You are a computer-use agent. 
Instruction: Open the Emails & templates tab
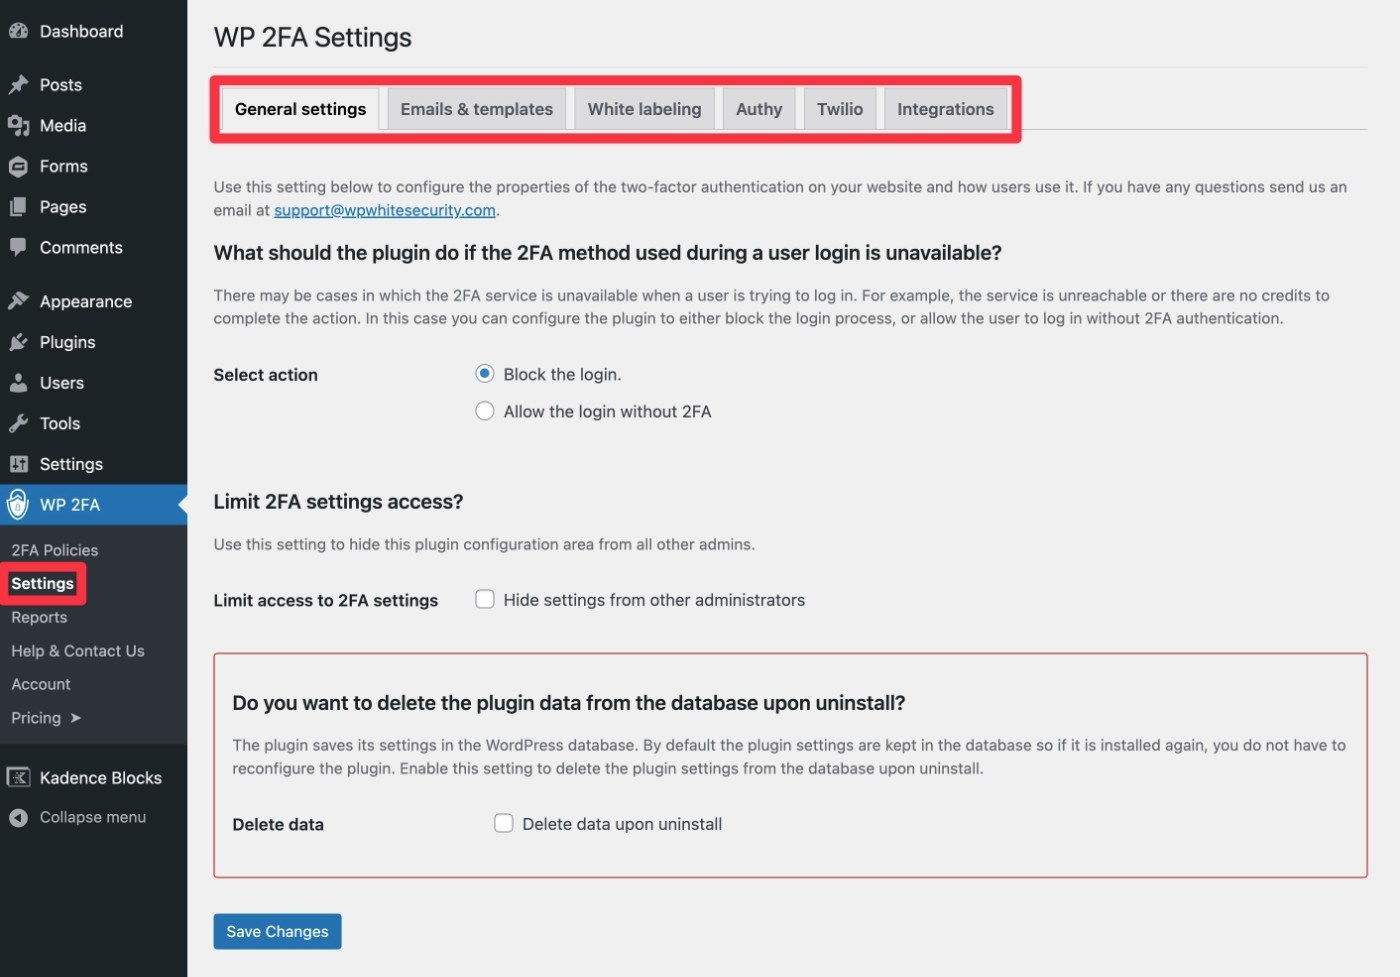tap(476, 109)
